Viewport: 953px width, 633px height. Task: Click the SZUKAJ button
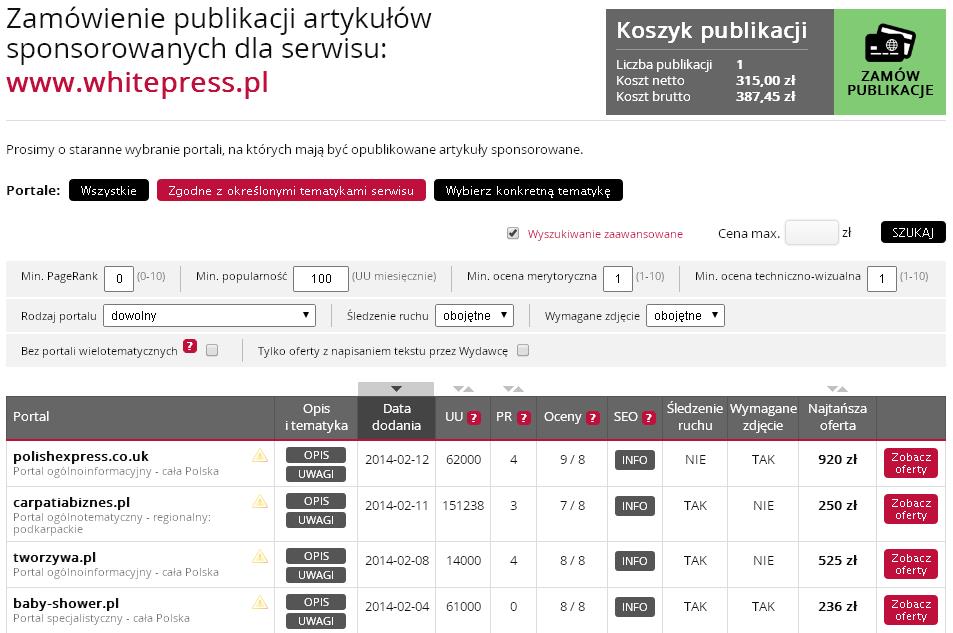pos(913,232)
